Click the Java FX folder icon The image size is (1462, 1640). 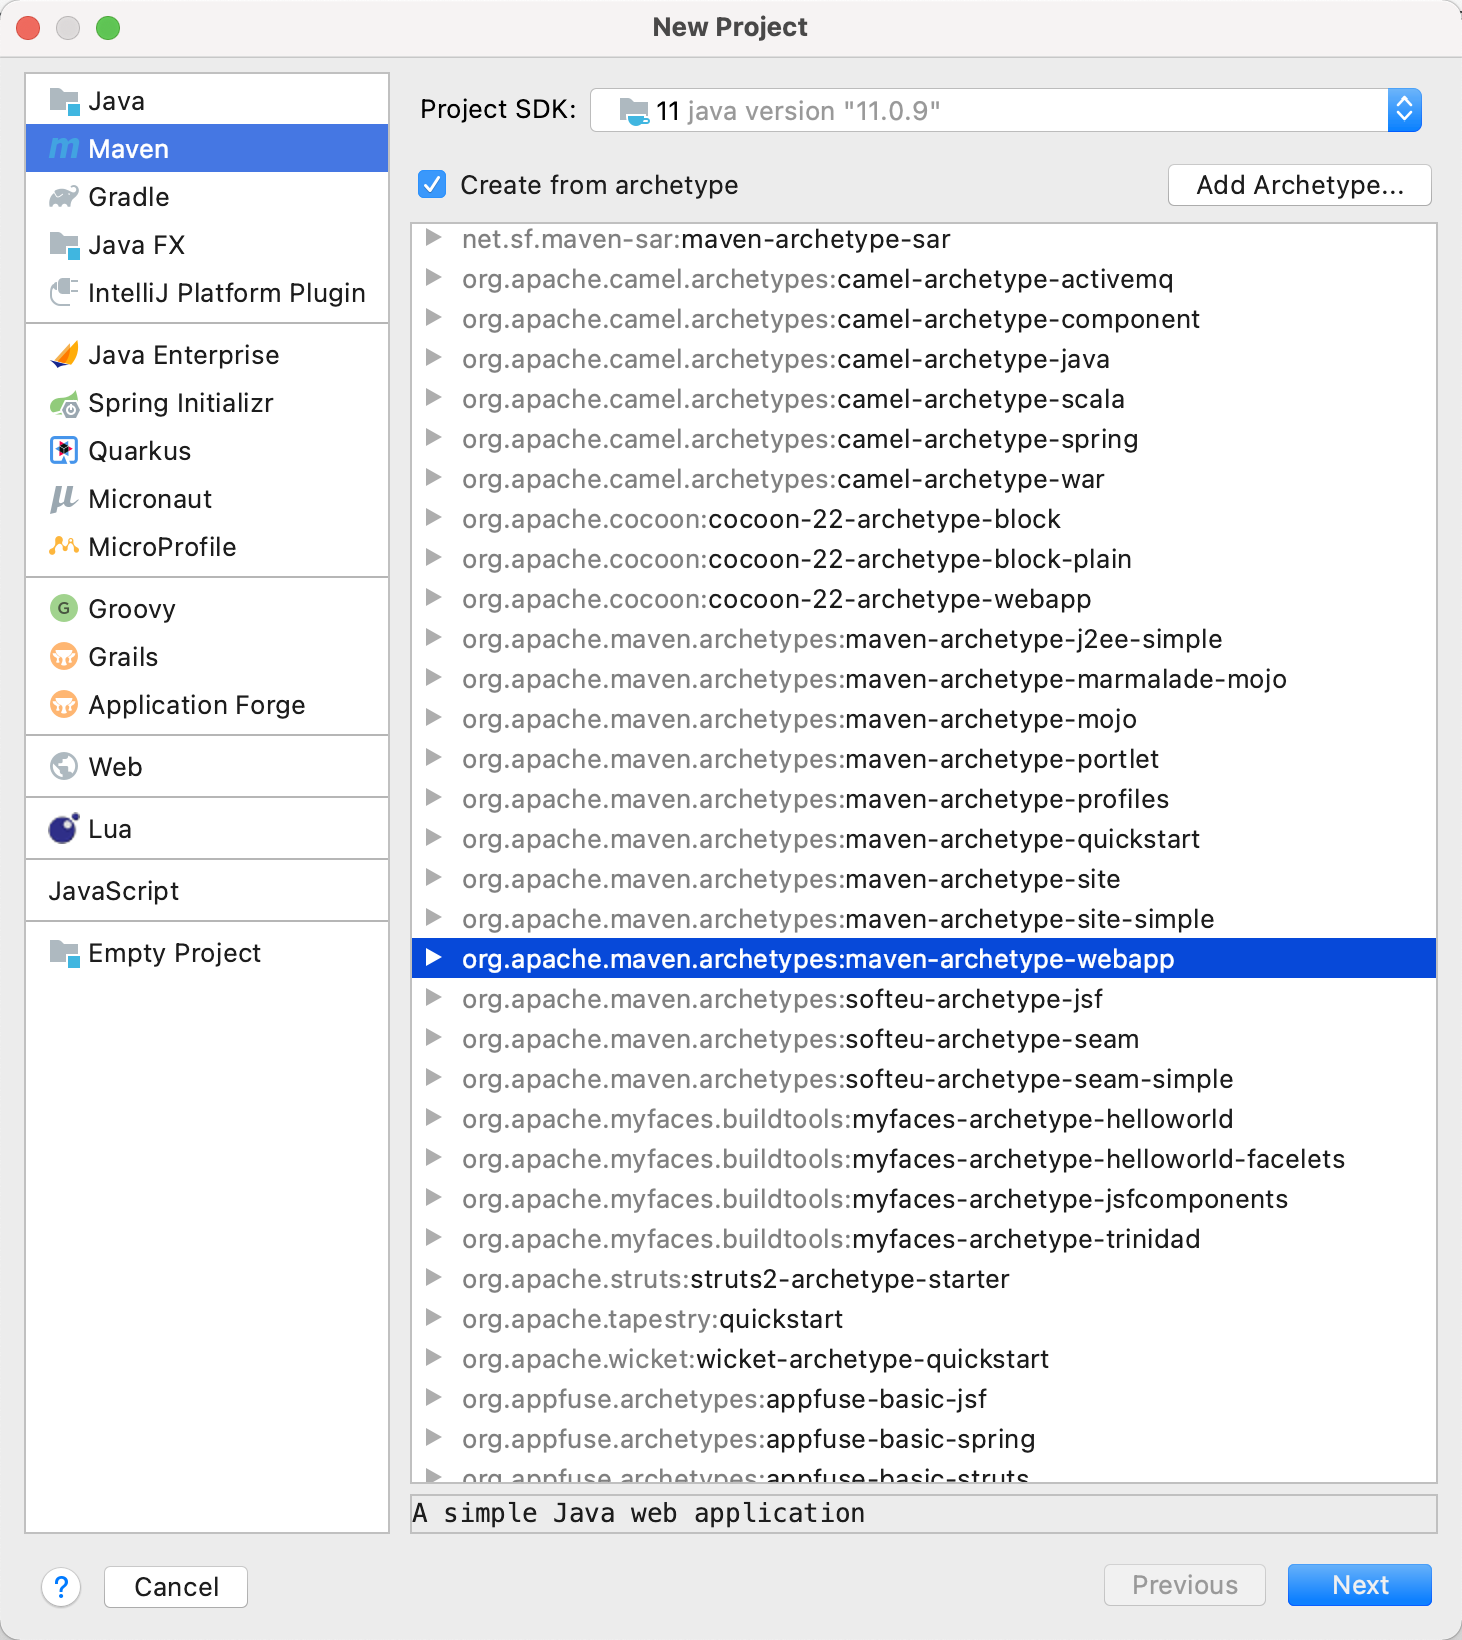(x=64, y=245)
